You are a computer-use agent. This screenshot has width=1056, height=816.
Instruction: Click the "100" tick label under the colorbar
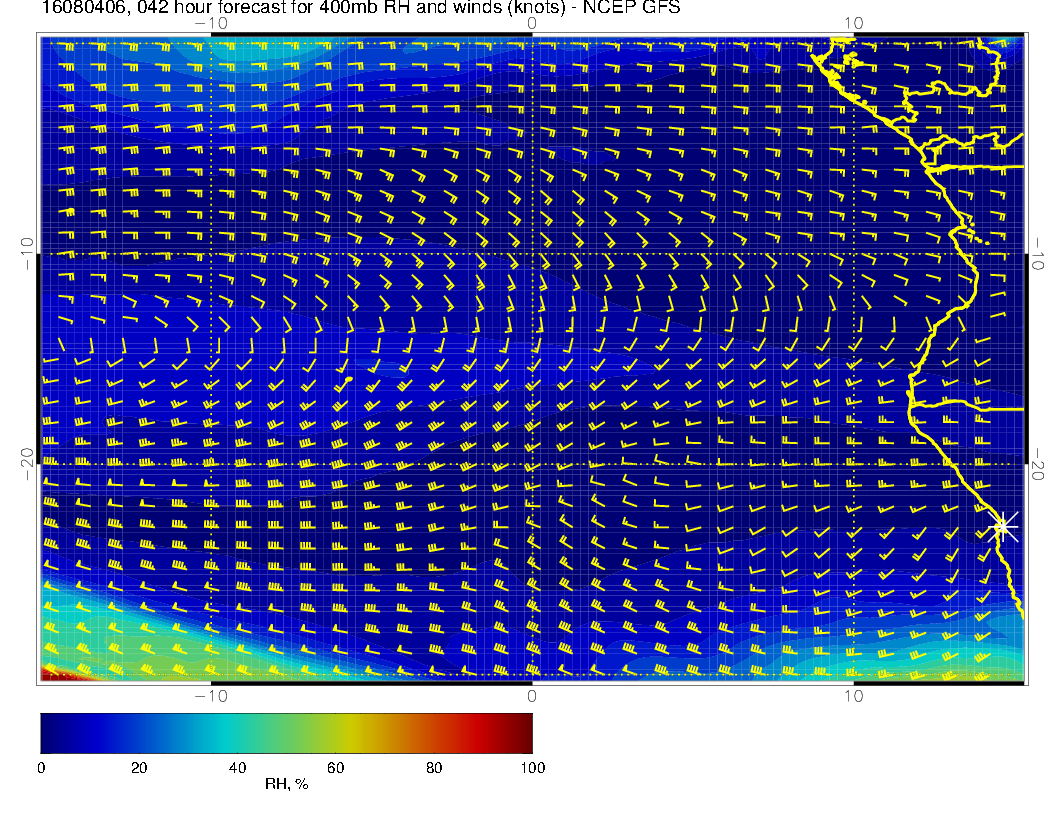(532, 767)
